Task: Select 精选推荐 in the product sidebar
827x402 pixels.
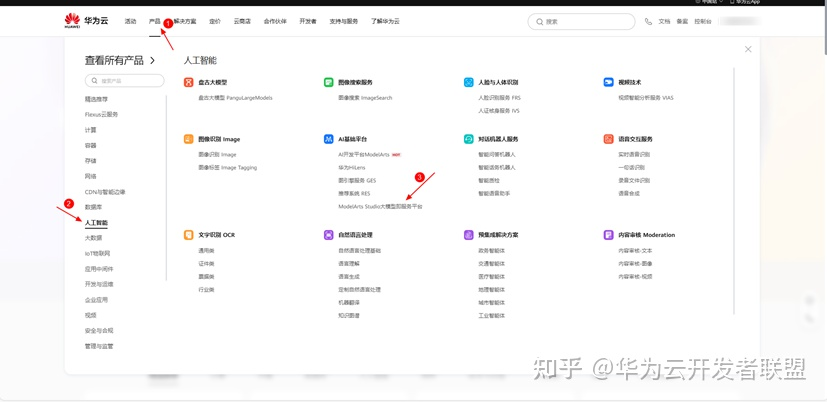Action: point(96,99)
